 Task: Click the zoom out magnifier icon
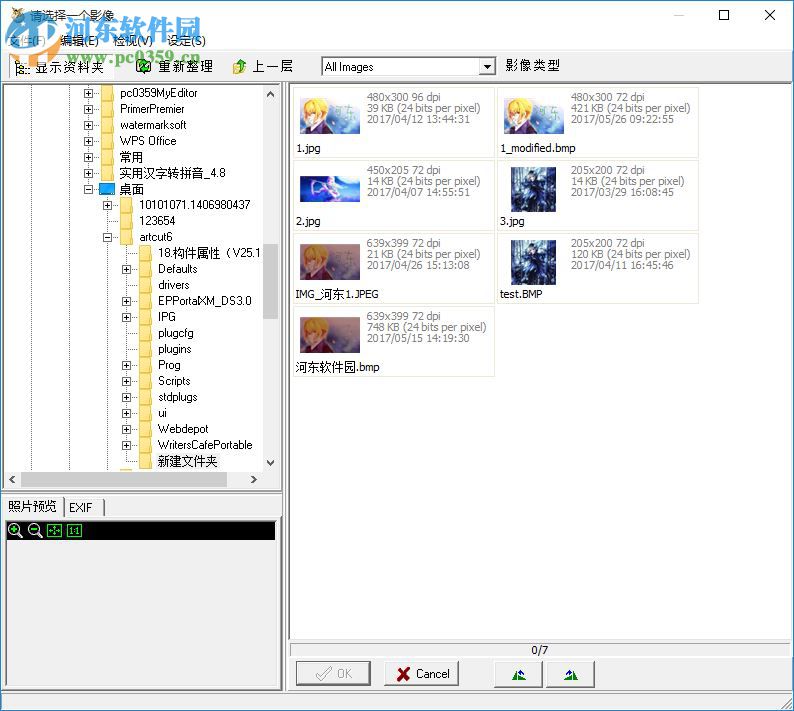[35, 530]
